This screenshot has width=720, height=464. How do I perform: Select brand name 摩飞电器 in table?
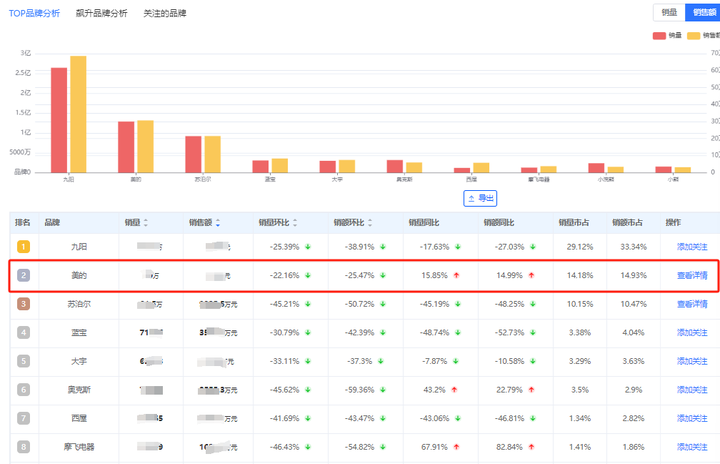(x=79, y=447)
